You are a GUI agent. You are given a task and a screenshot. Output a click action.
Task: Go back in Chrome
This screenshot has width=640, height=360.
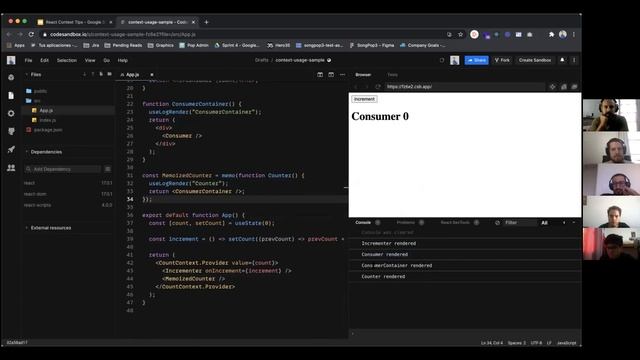tap(9, 34)
